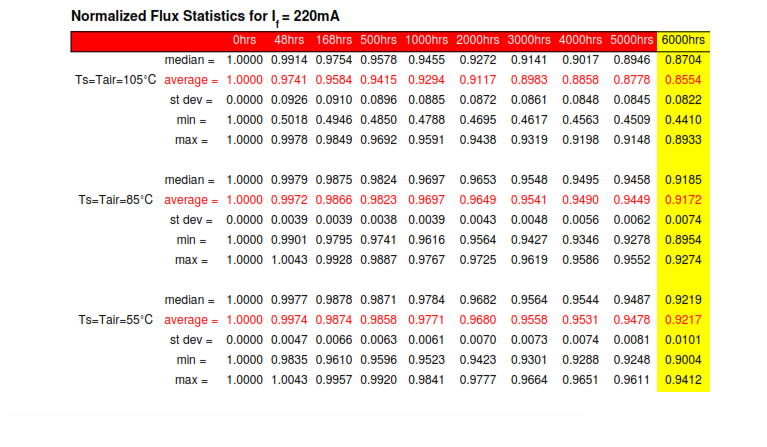Click the 6000hrs yellow column header
The width and height of the screenshot is (767, 447).
tap(683, 40)
